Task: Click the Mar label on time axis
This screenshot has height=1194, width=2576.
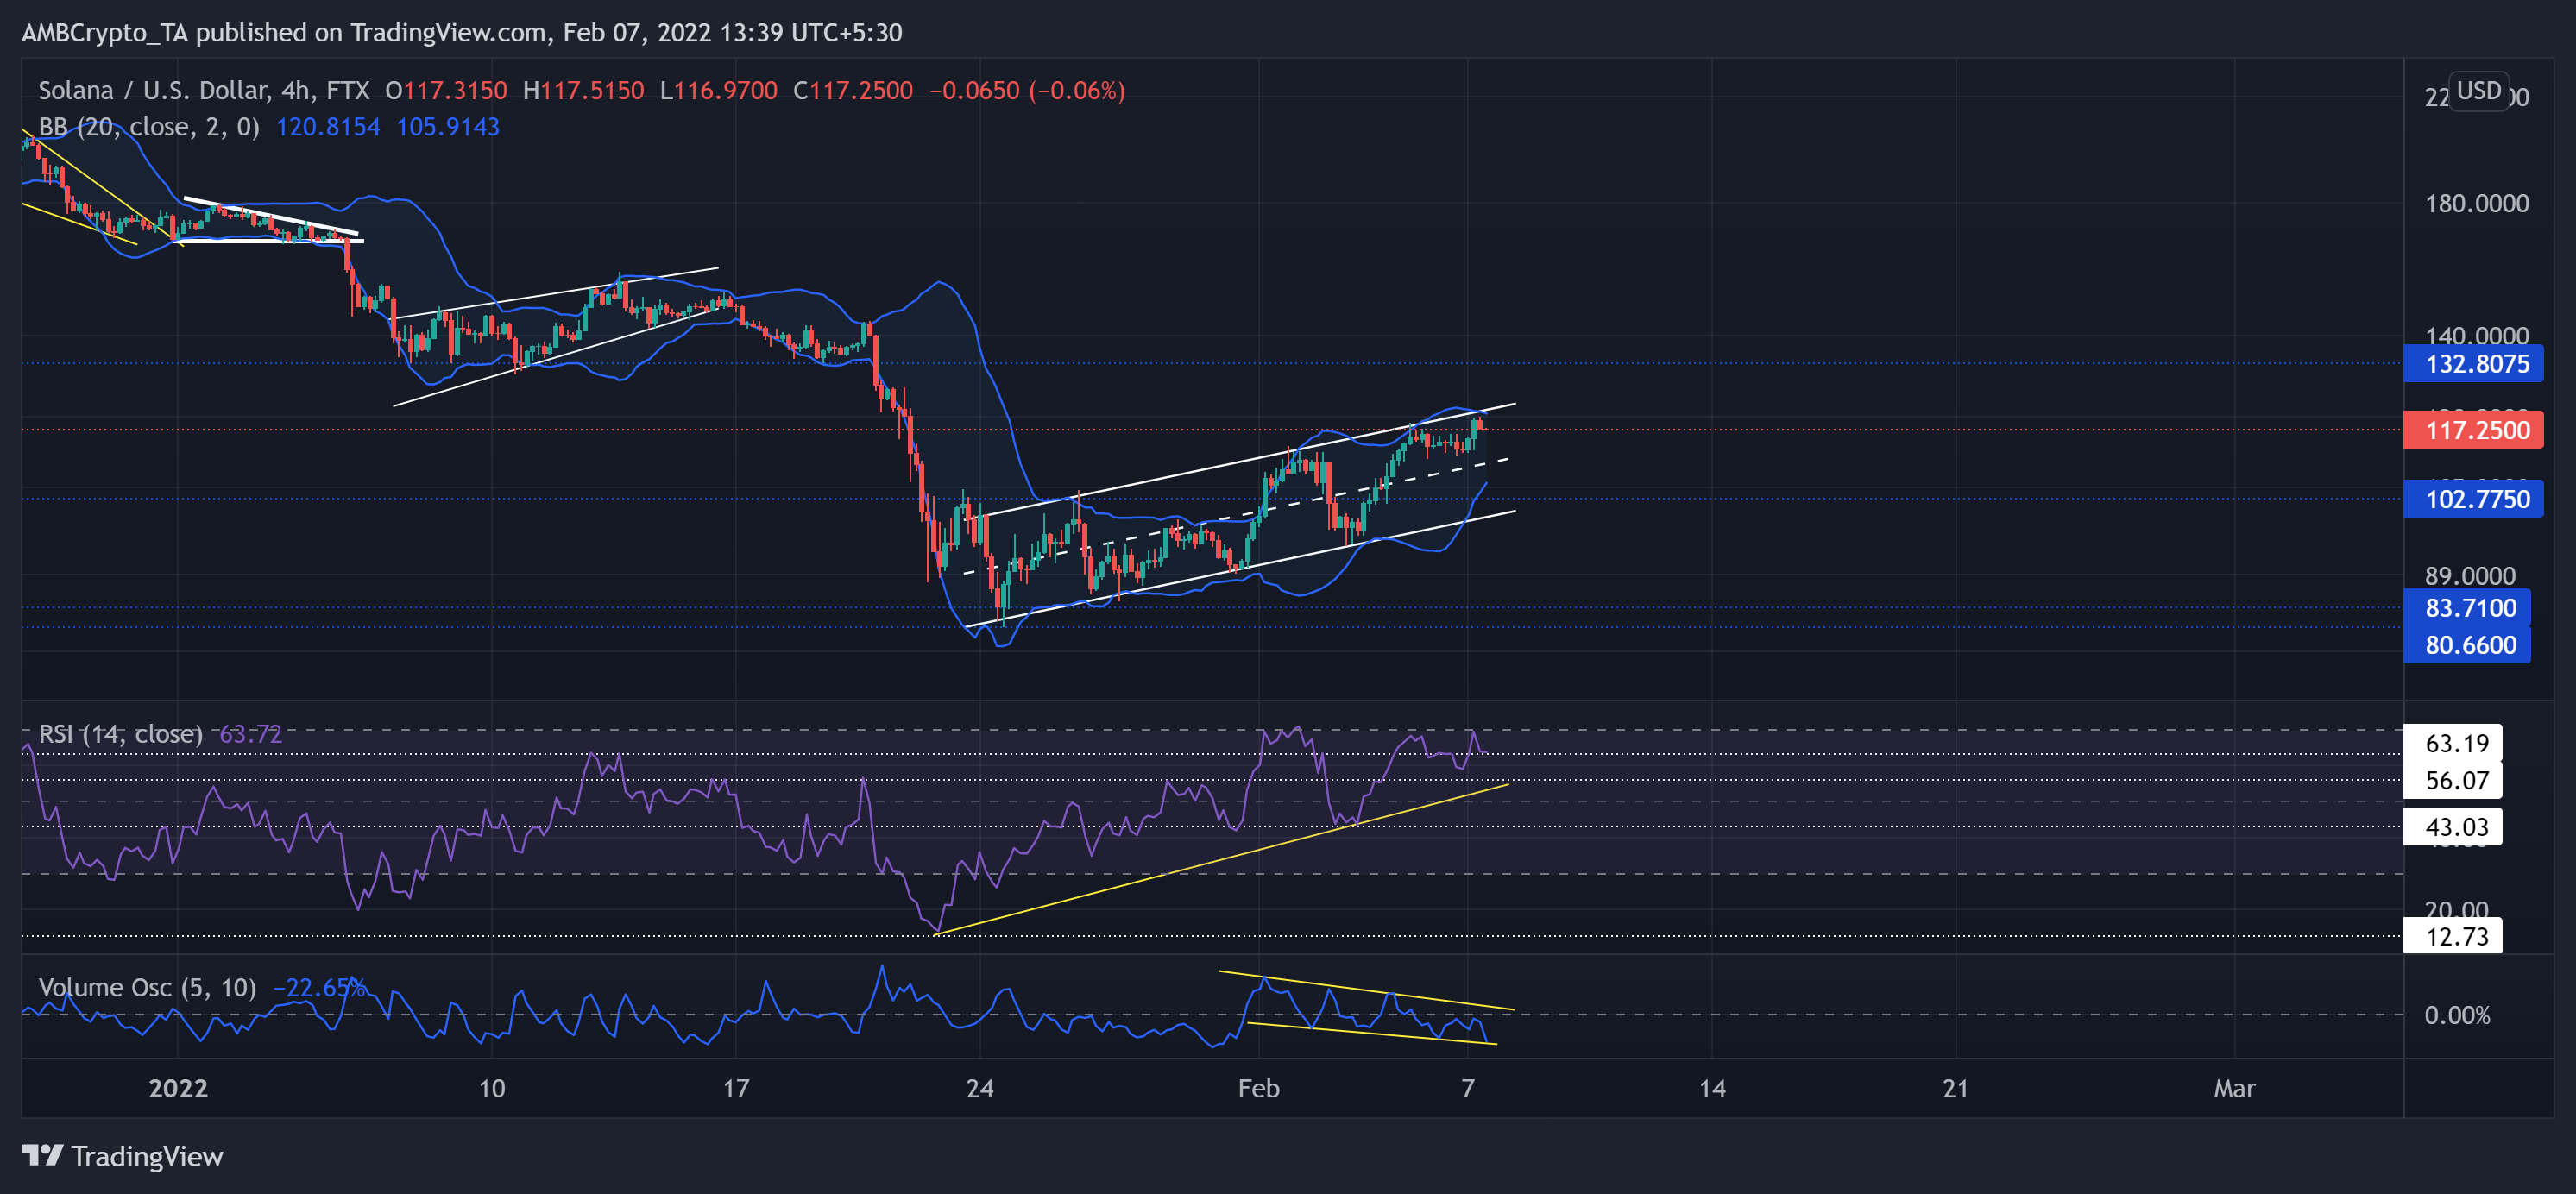Action: tap(2234, 1089)
